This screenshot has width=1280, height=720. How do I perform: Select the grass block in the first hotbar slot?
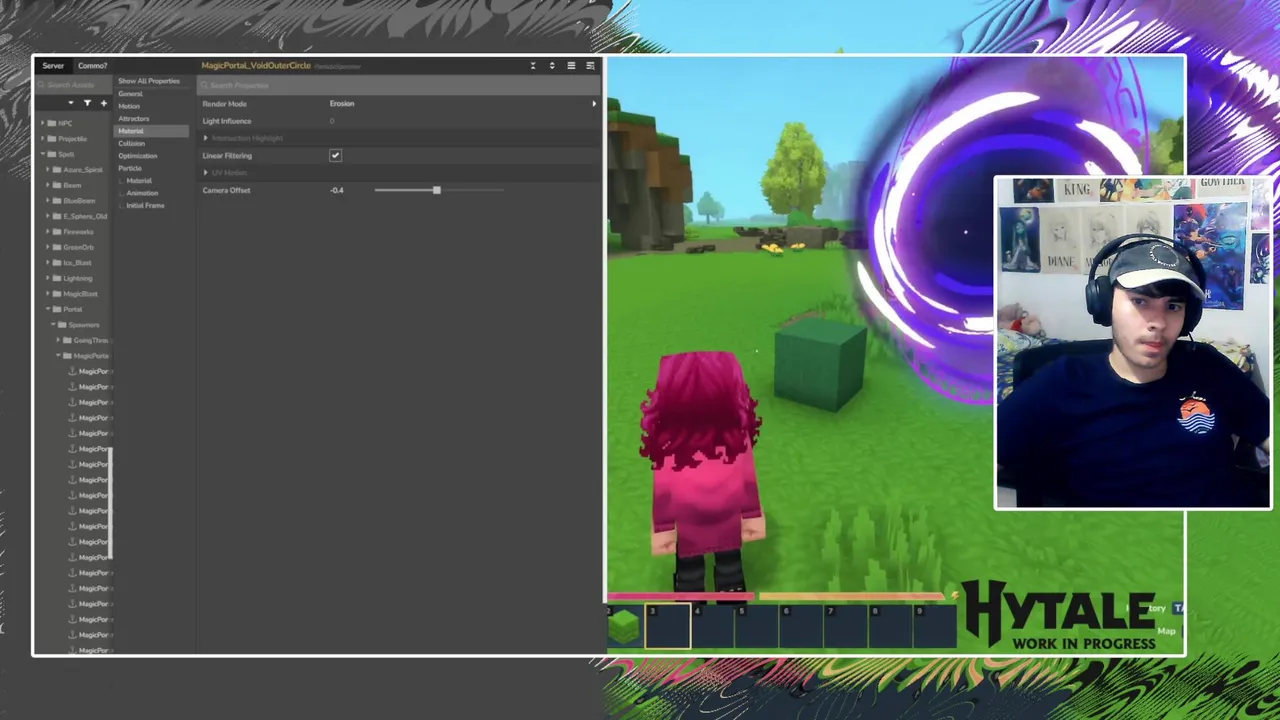pos(624,627)
